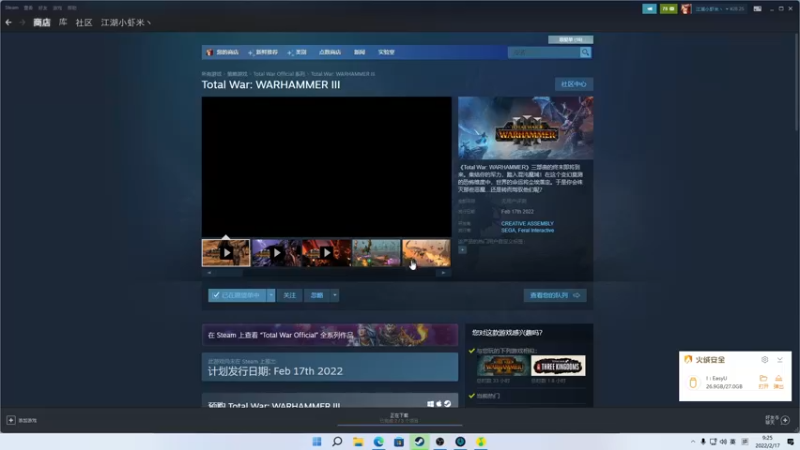Click the store search input field
Screen dimensions: 800x450
pyautogui.click(x=544, y=53)
